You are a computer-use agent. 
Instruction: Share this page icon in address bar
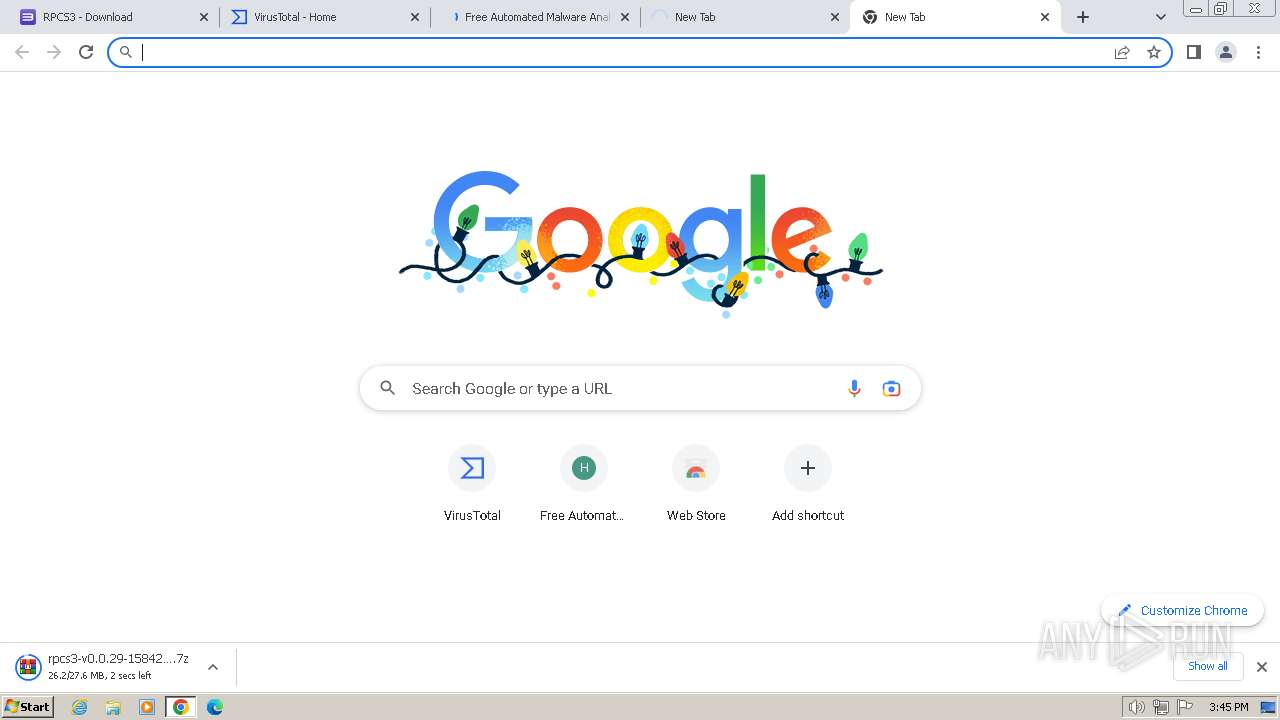point(1122,52)
